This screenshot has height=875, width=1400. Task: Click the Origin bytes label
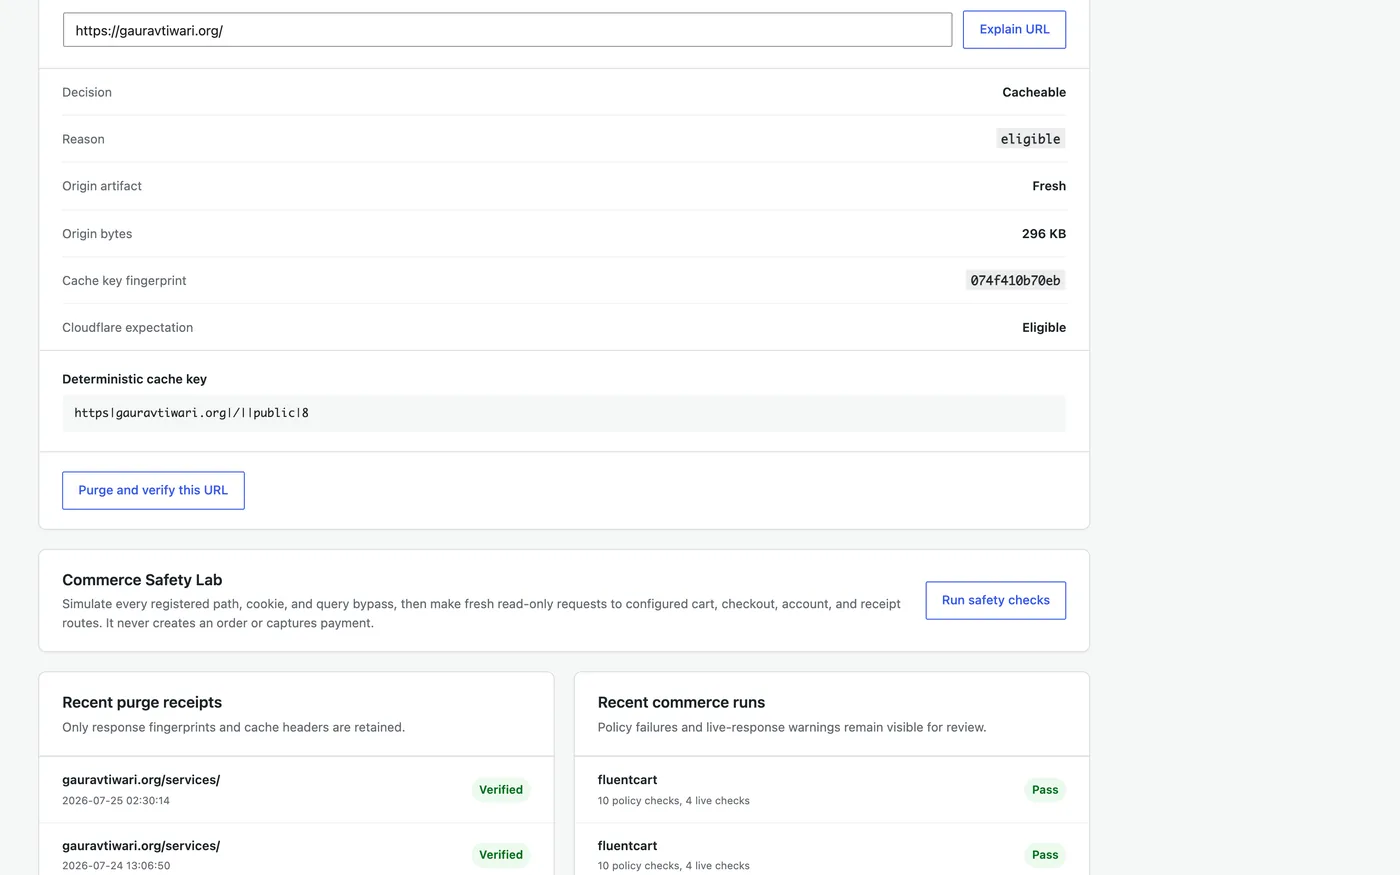(x=97, y=234)
